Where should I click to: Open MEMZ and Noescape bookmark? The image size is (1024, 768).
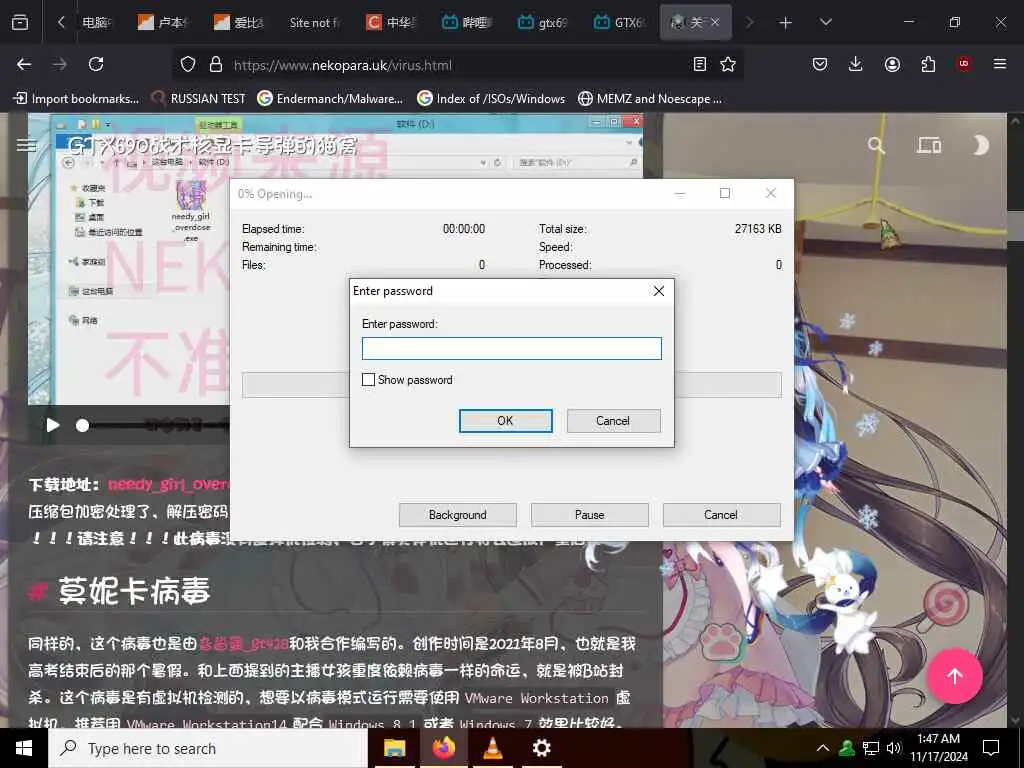tap(650, 99)
